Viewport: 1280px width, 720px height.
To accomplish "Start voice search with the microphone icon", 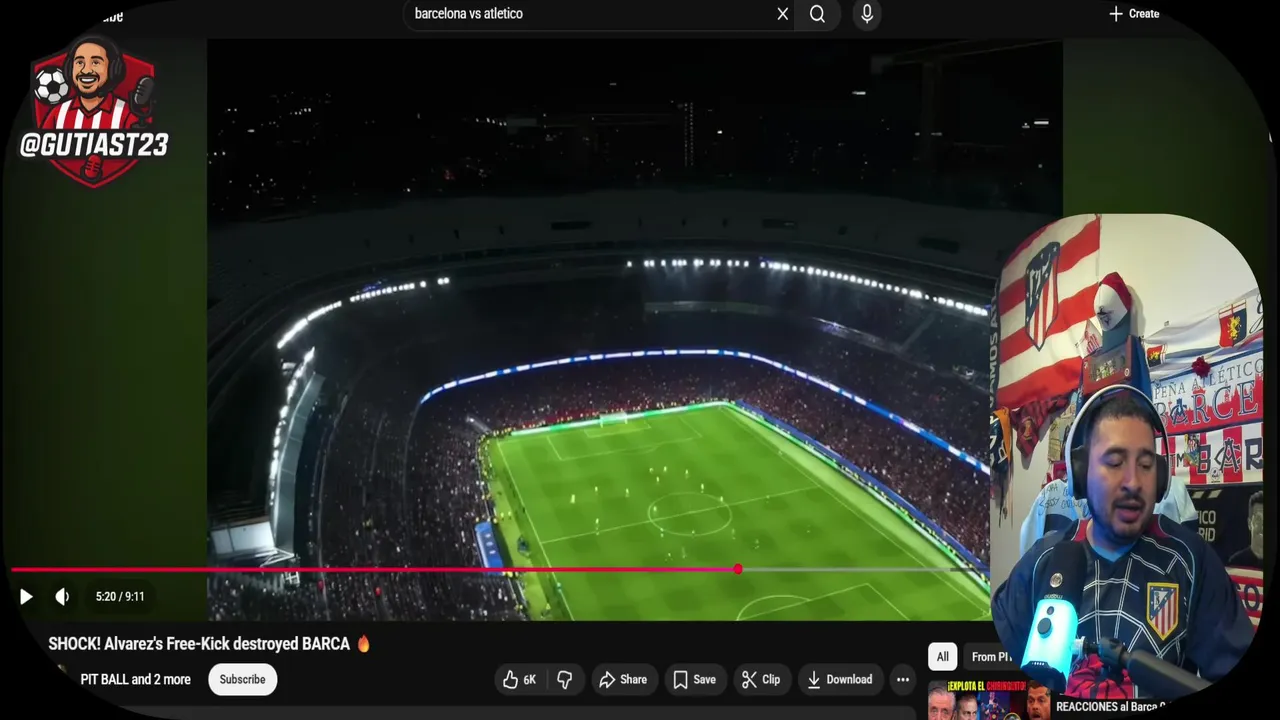I will [867, 14].
